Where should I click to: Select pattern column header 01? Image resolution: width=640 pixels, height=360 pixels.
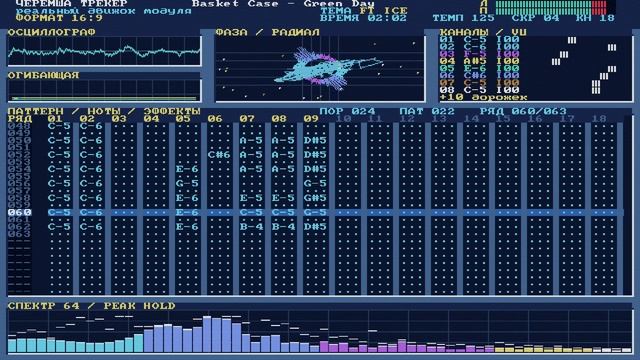(55, 119)
